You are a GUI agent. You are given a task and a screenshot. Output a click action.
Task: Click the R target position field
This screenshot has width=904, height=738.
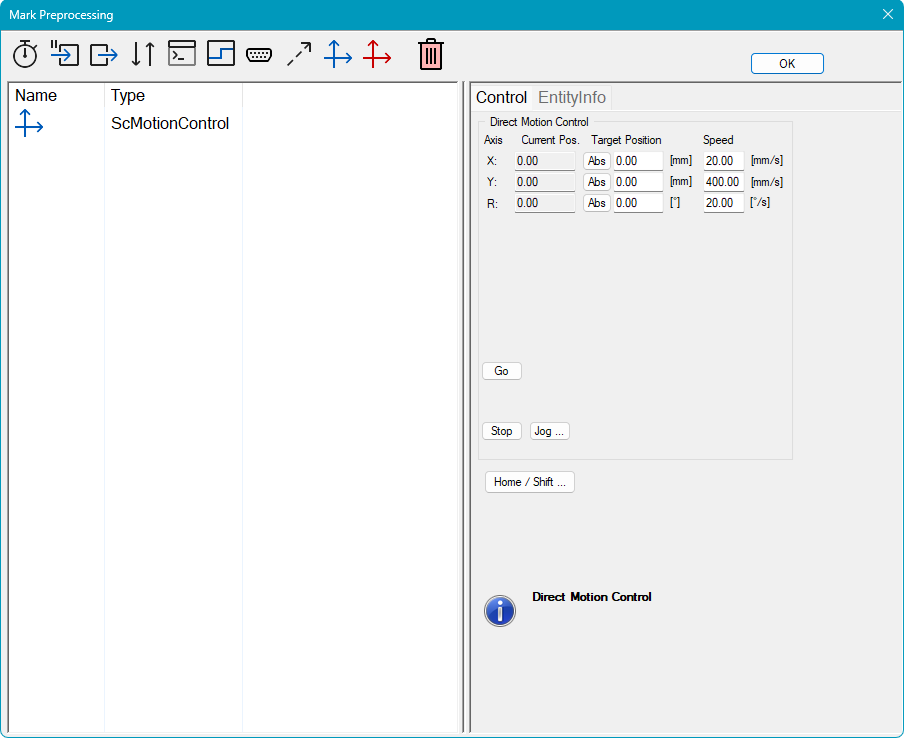coord(638,203)
